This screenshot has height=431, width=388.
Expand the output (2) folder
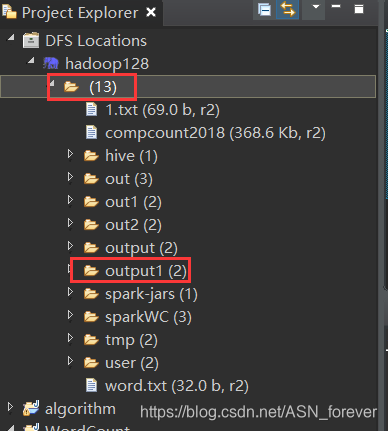click(x=70, y=246)
